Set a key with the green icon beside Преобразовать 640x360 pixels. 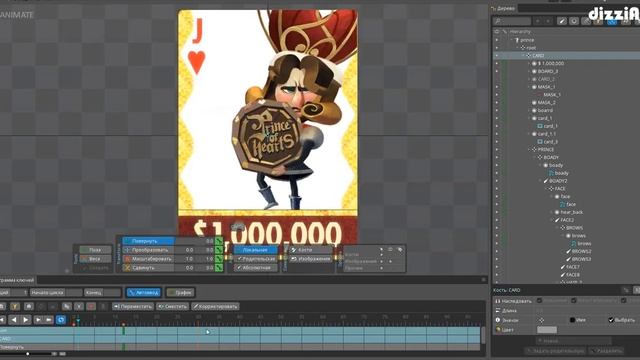[219, 250]
